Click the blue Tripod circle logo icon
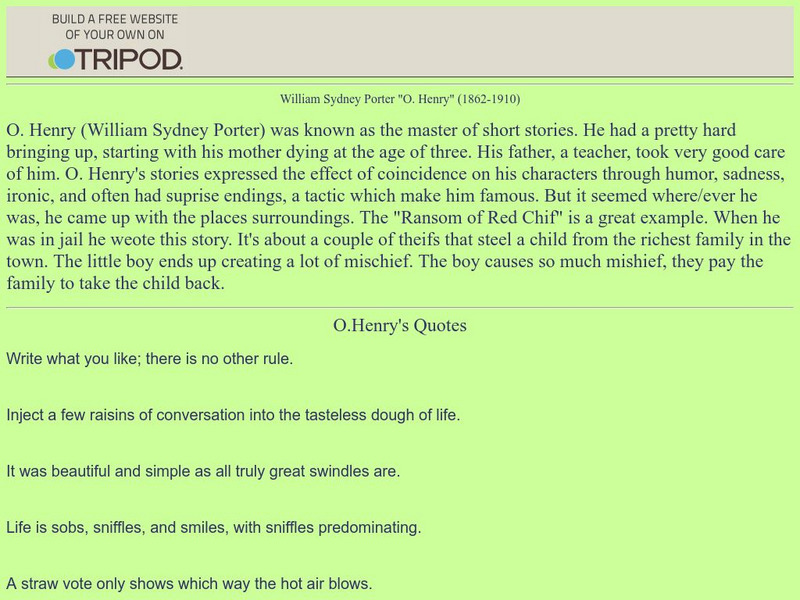The width and height of the screenshot is (800, 600). [63, 60]
